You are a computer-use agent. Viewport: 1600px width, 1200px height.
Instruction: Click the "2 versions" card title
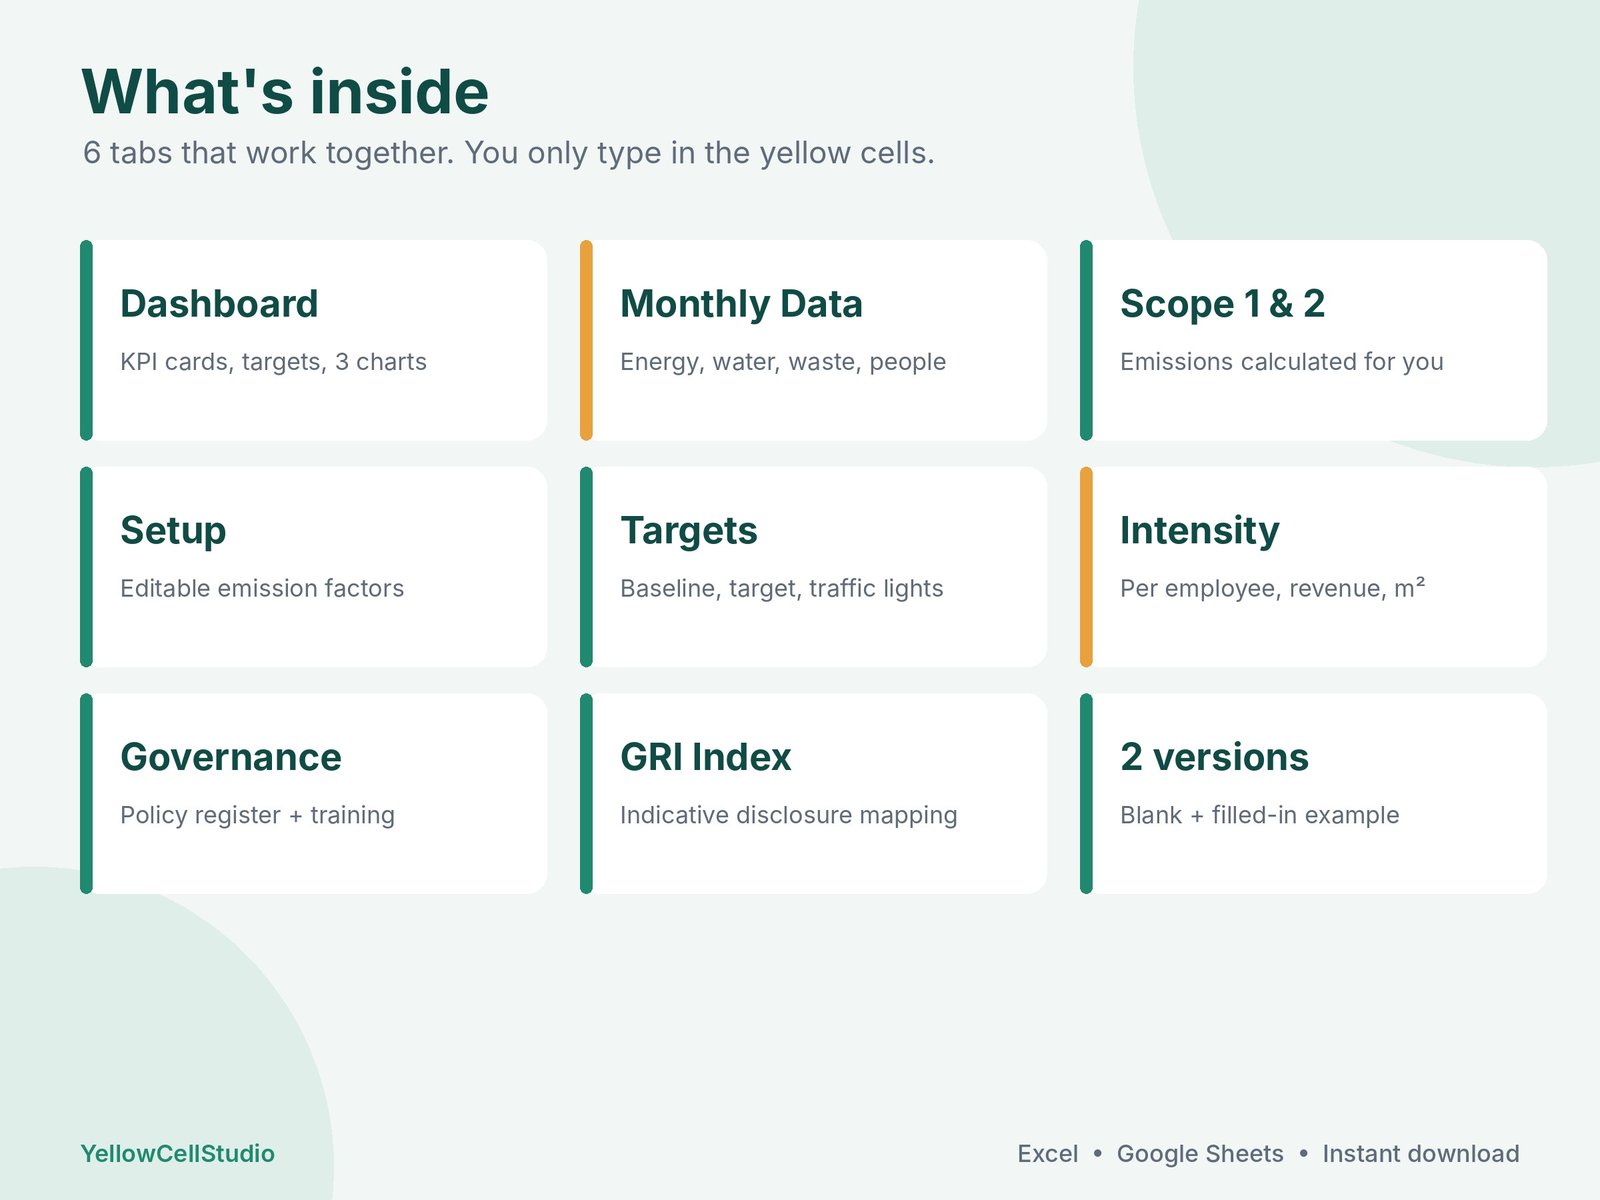pos(1214,758)
